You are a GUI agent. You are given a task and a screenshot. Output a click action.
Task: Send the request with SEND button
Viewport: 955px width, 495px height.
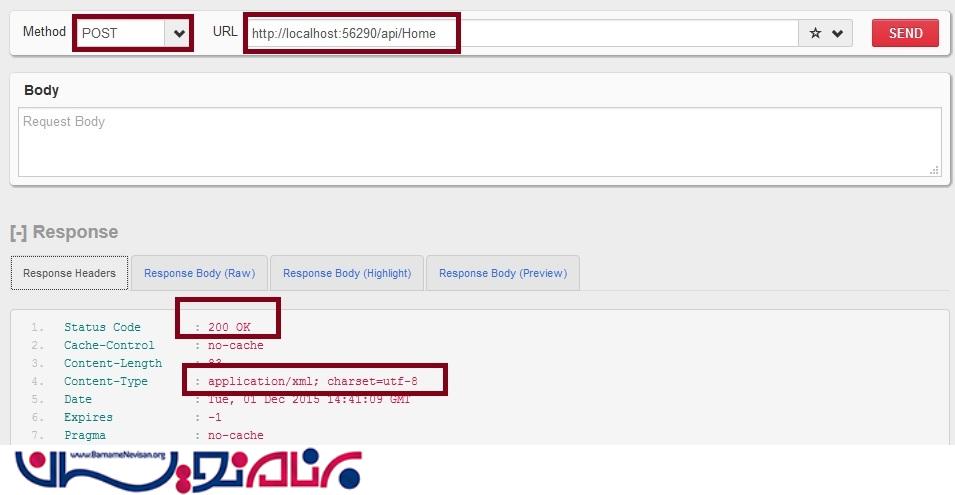(905, 33)
